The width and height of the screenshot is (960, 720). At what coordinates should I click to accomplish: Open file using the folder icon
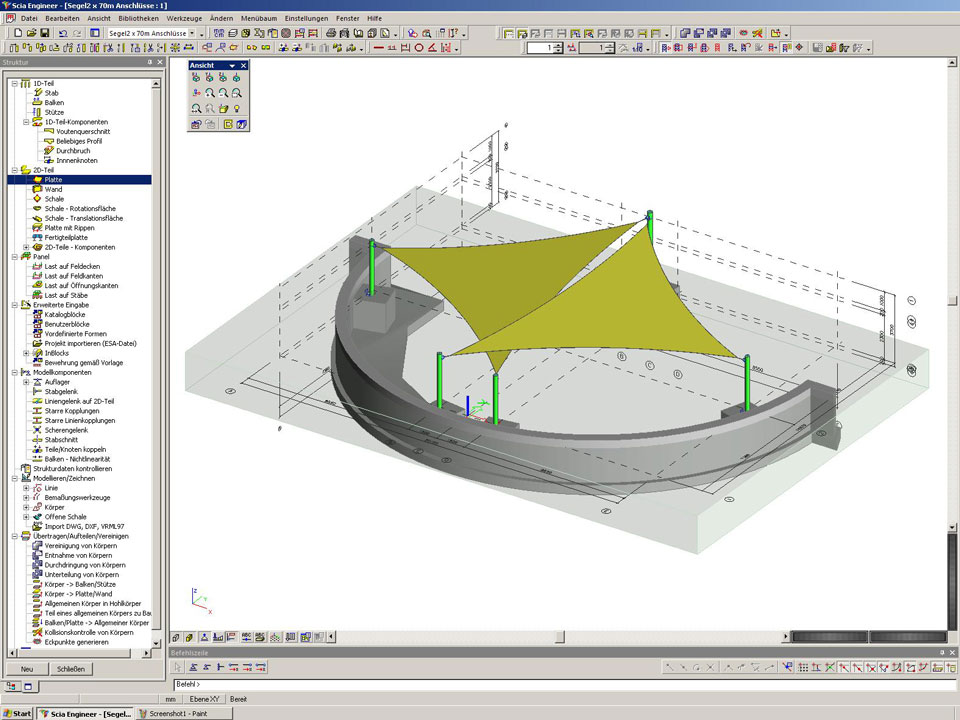[31, 33]
